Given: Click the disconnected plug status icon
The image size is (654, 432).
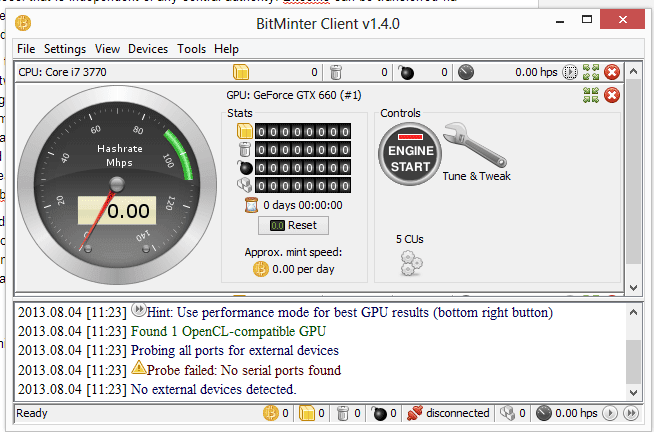Looking at the screenshot, I should 415,413.
